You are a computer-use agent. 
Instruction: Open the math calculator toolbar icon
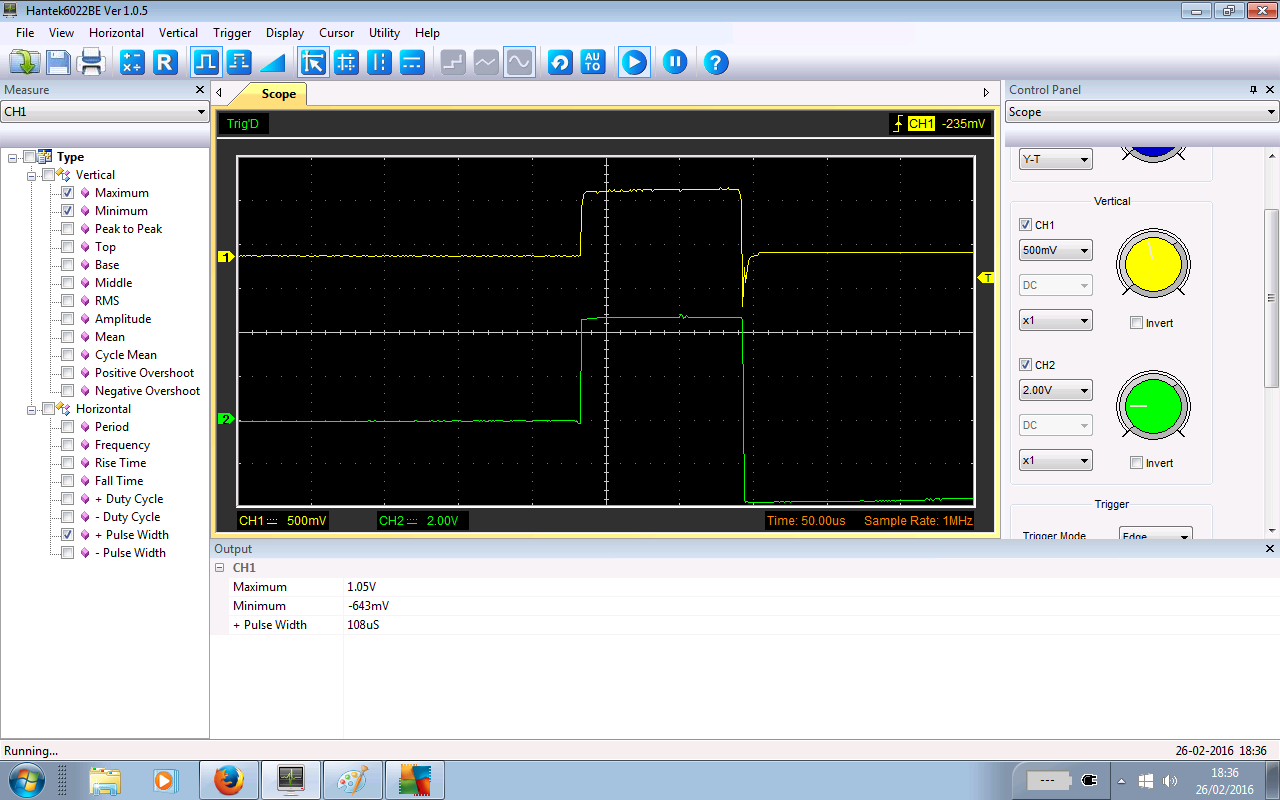point(132,63)
